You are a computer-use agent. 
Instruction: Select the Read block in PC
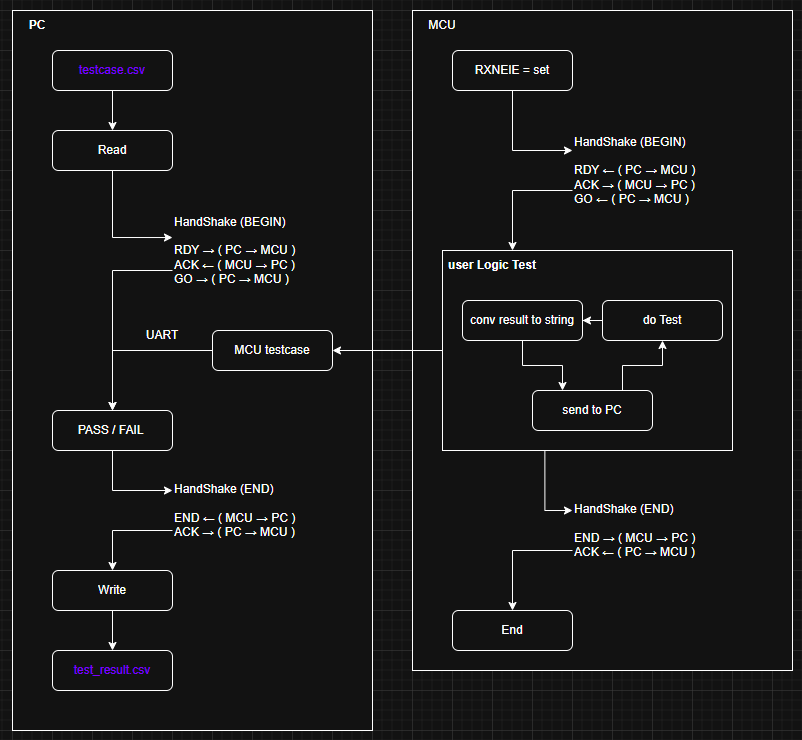point(112,150)
